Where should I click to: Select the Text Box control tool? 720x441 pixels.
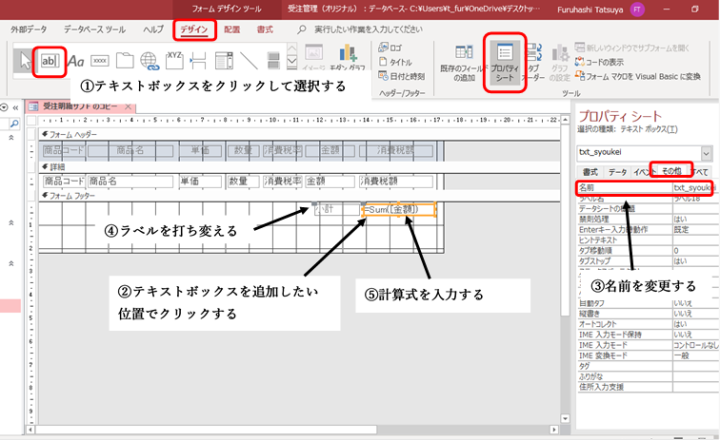[50, 62]
